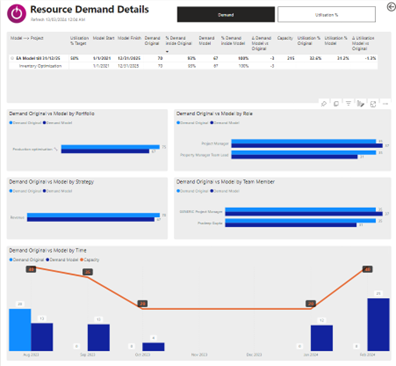The width and height of the screenshot is (396, 366).
Task: Sort by Capacity column header
Action: 285,38
